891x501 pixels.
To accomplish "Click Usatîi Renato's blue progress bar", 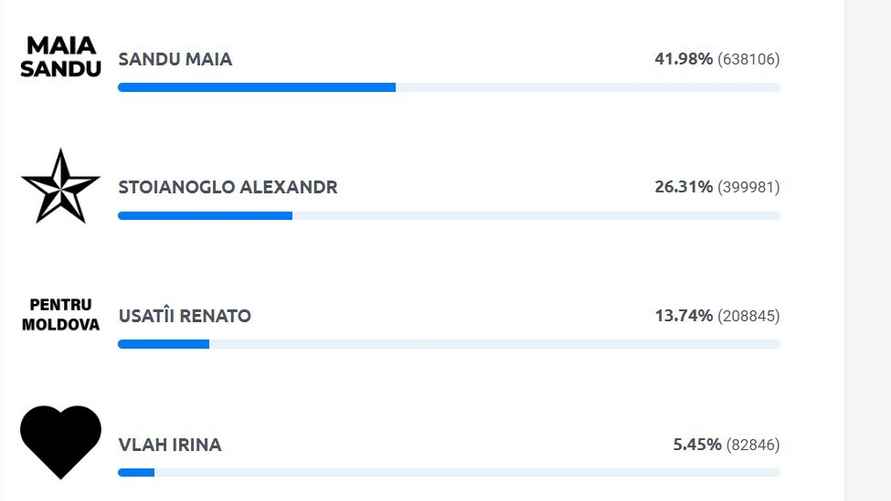I will [x=163, y=344].
